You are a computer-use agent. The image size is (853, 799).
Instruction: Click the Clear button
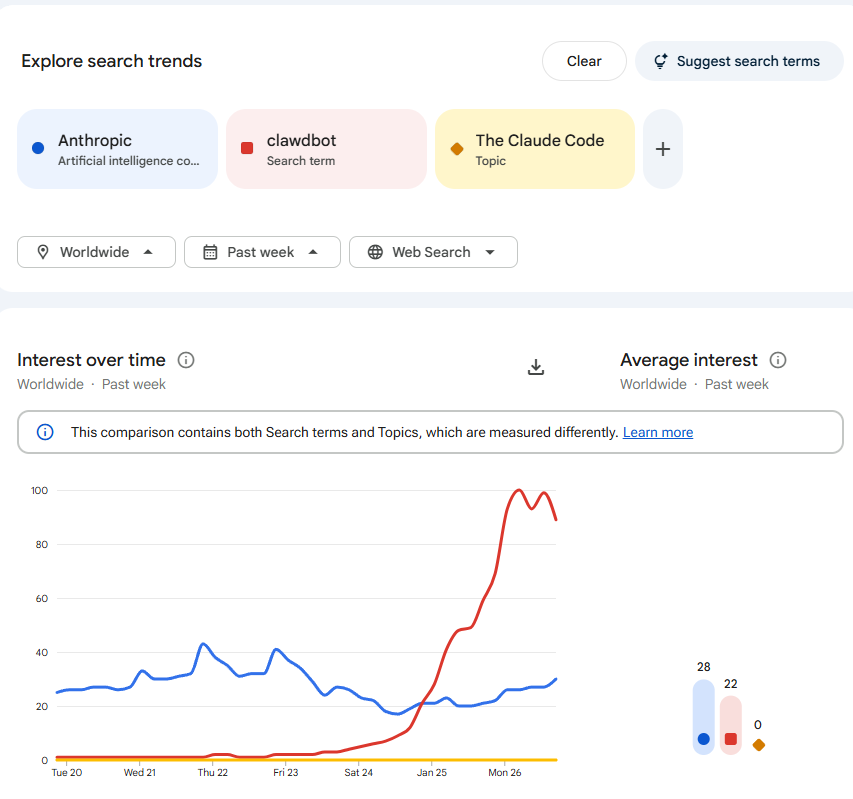(x=584, y=61)
